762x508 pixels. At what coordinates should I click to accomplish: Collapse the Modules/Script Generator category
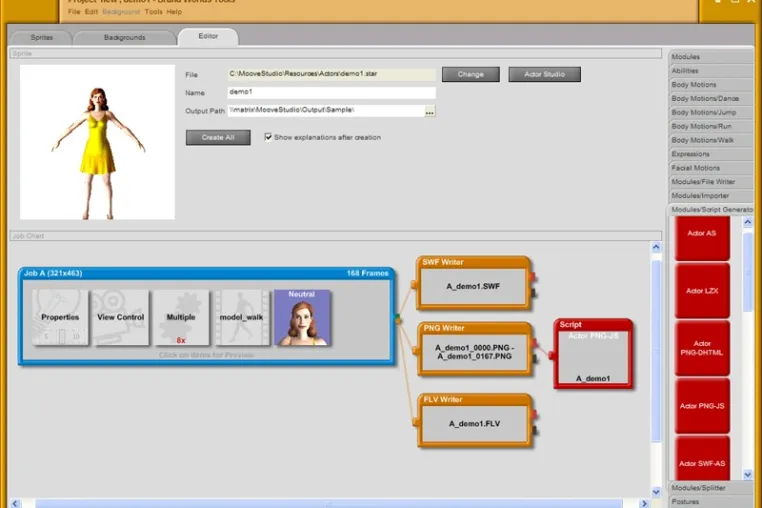pos(711,210)
